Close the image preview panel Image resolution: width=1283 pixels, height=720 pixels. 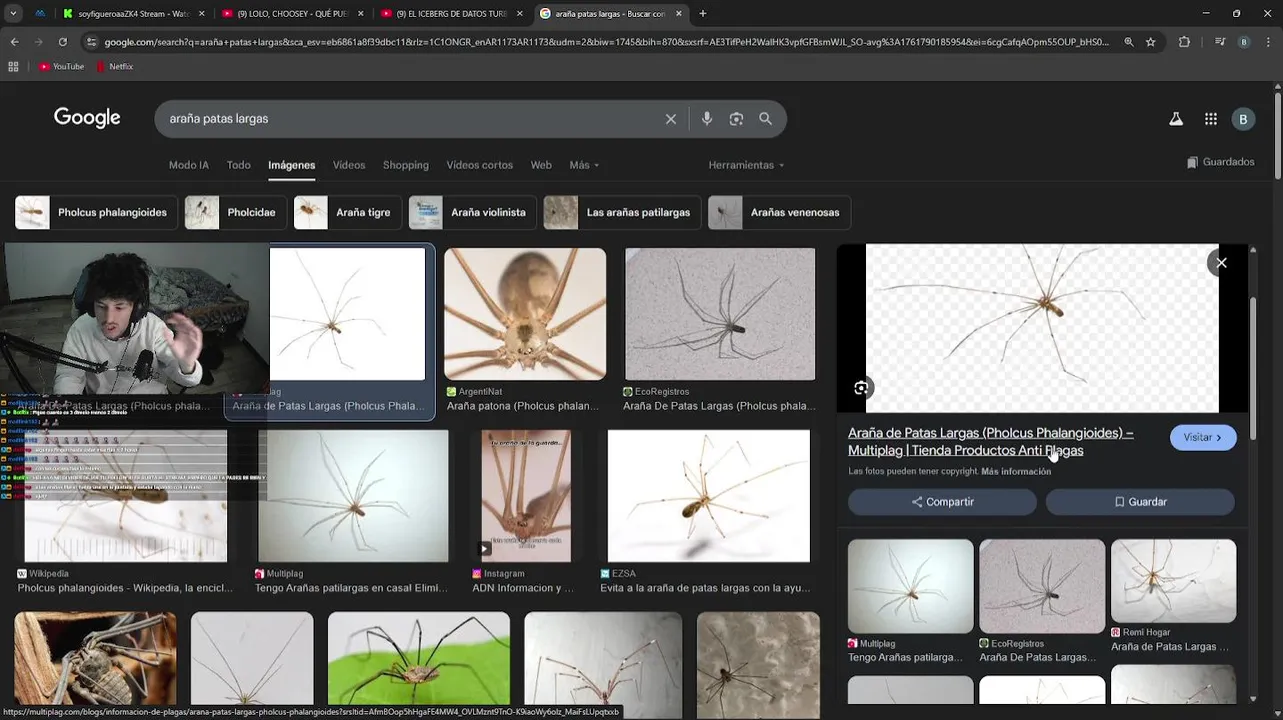[x=1221, y=263]
